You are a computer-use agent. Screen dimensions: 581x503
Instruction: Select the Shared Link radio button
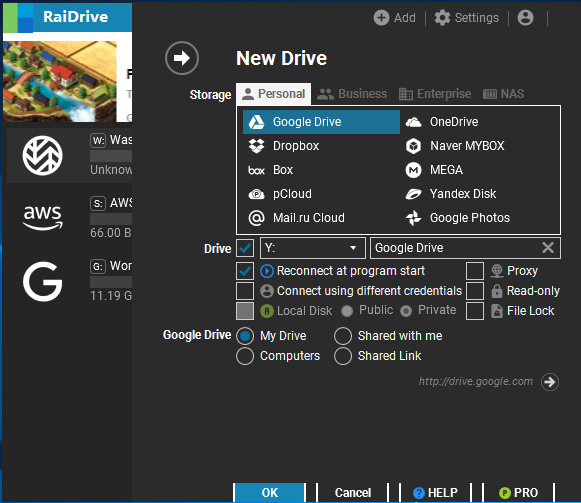[x=343, y=356]
